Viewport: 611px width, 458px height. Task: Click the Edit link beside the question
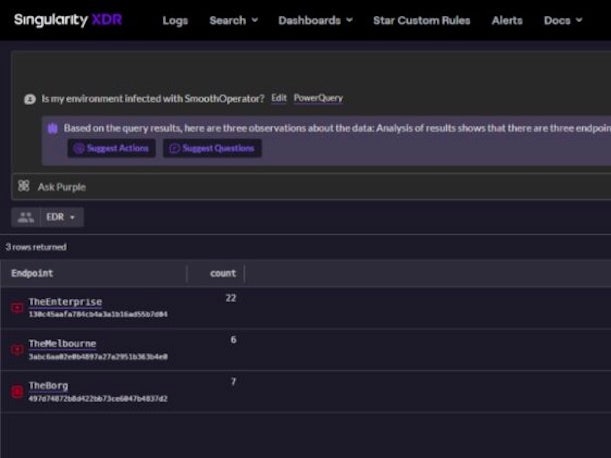[279, 98]
